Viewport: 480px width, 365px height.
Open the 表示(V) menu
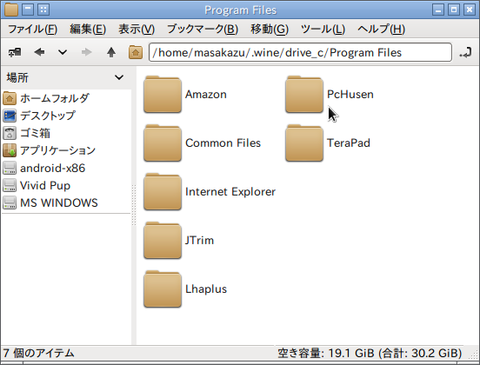137,29
